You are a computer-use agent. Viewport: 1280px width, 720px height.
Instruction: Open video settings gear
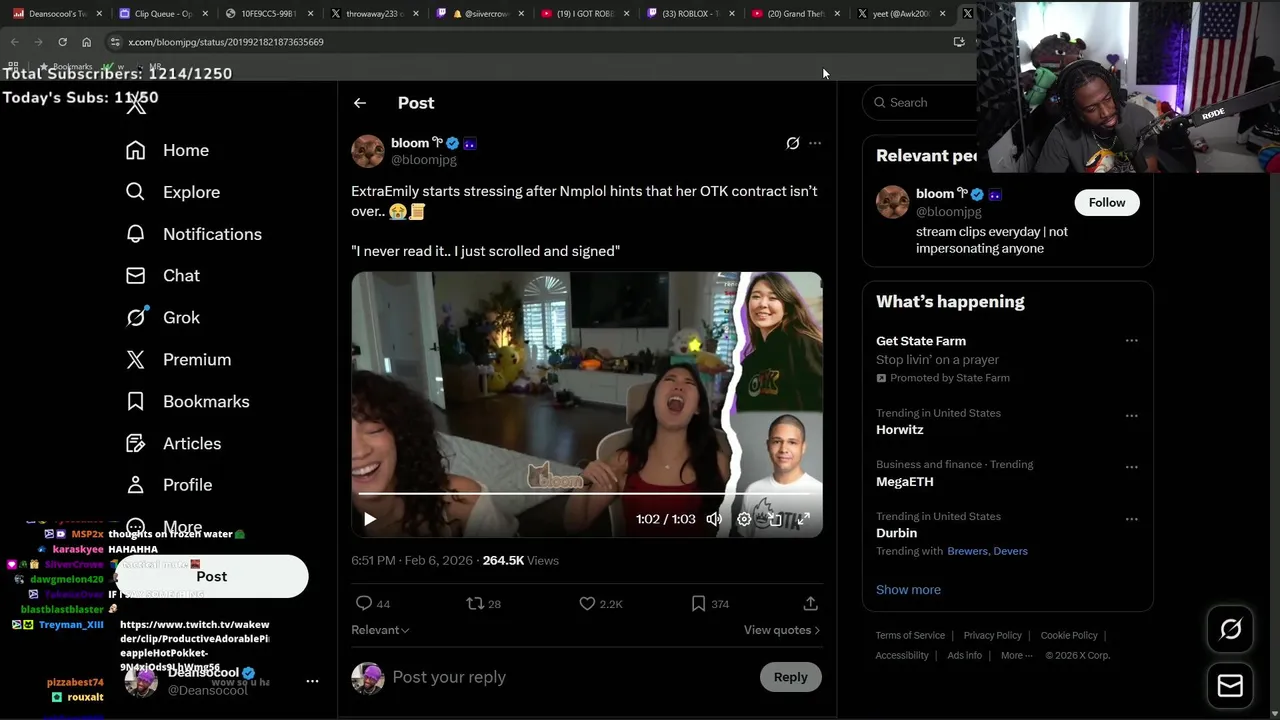pos(744,519)
